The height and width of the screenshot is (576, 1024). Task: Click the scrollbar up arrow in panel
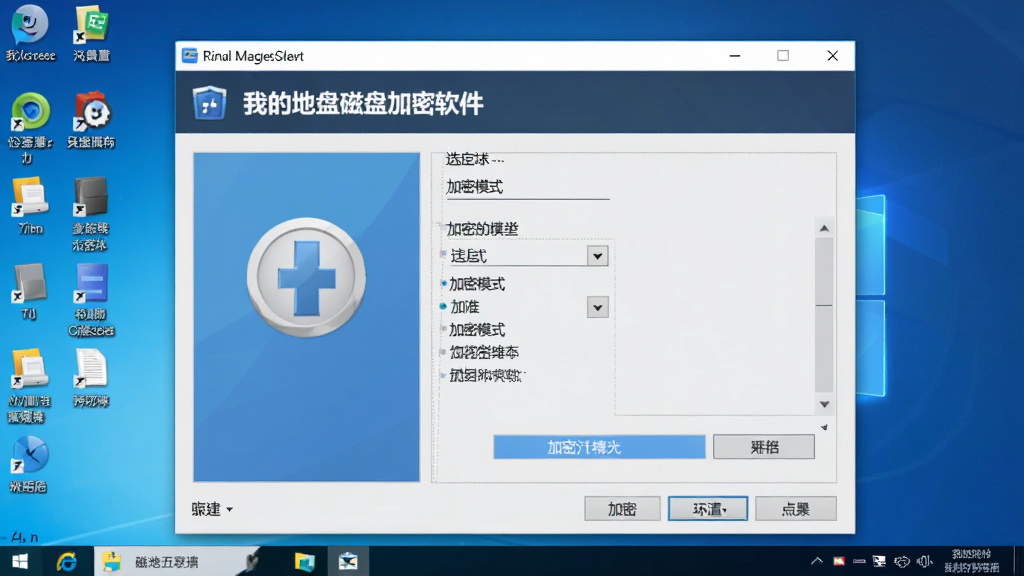click(x=824, y=228)
